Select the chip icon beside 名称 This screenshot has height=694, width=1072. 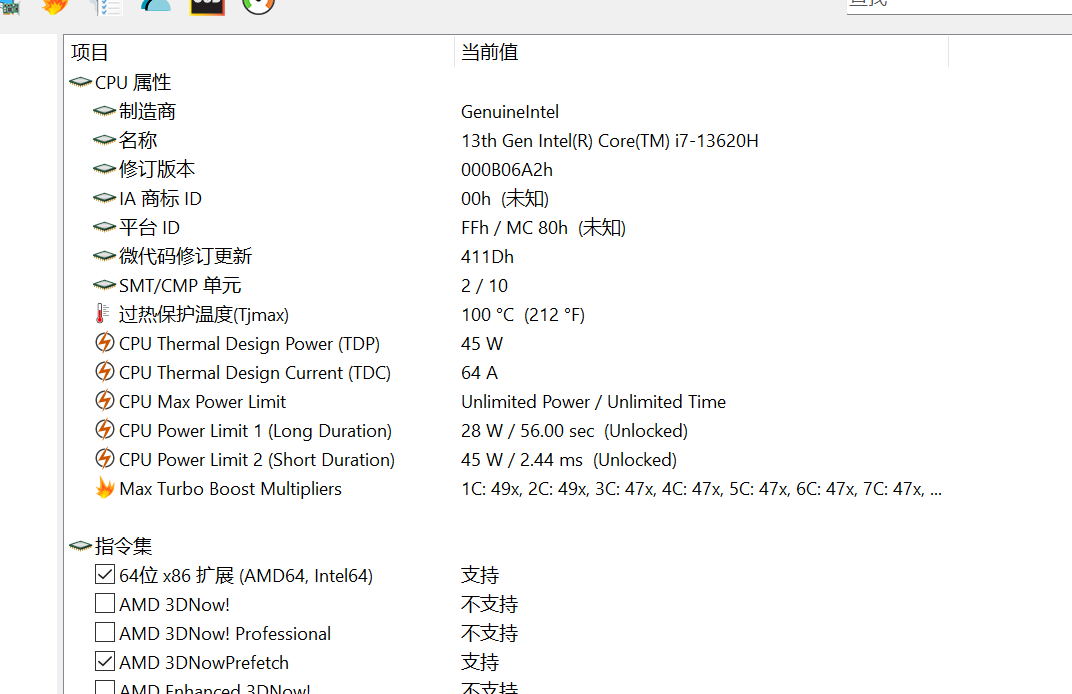click(104, 140)
